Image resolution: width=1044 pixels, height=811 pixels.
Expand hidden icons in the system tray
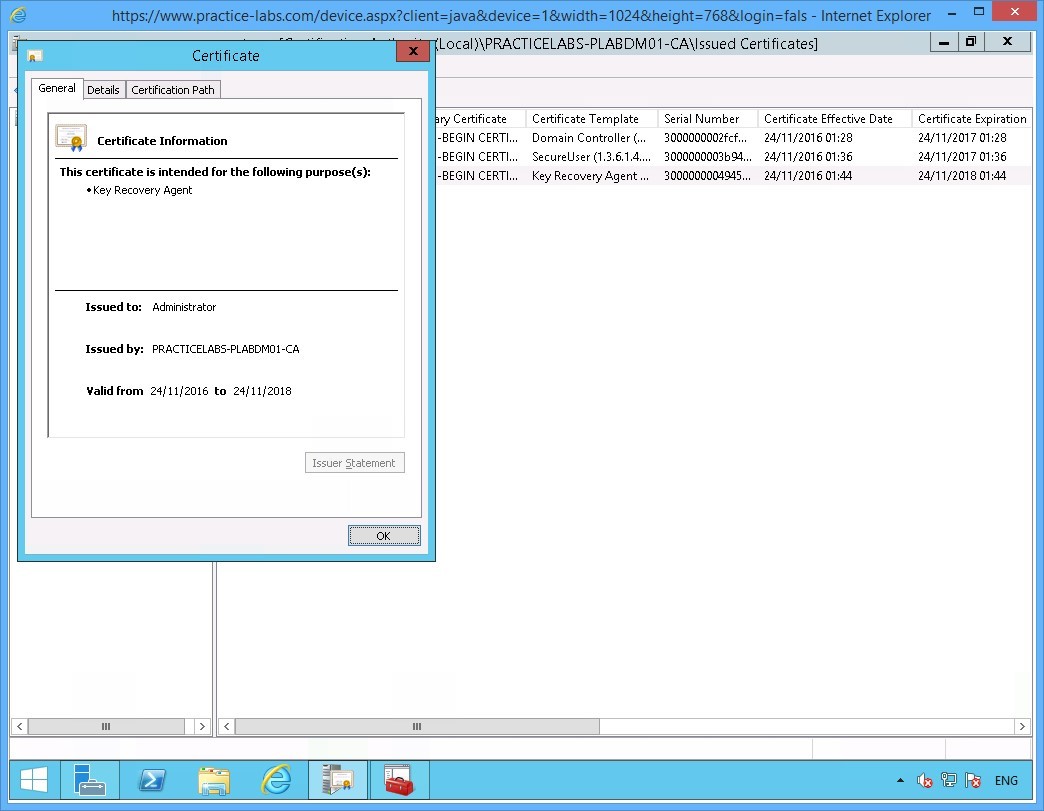[x=901, y=780]
